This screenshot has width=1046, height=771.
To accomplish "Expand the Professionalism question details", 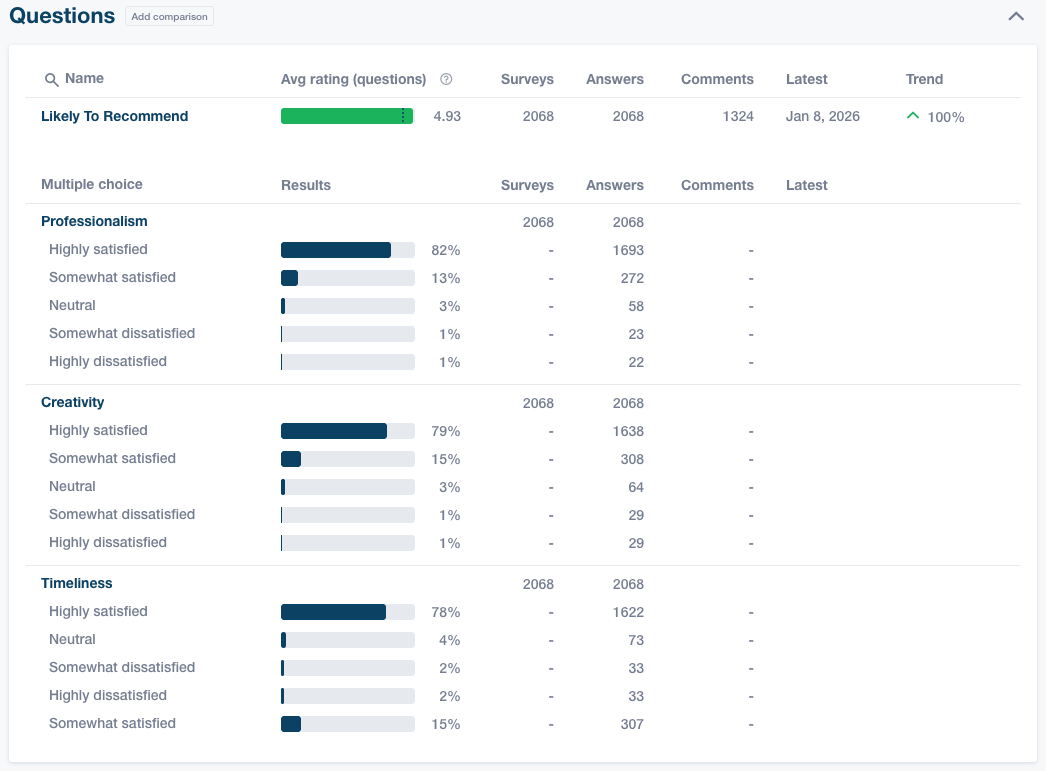I will click(94, 221).
